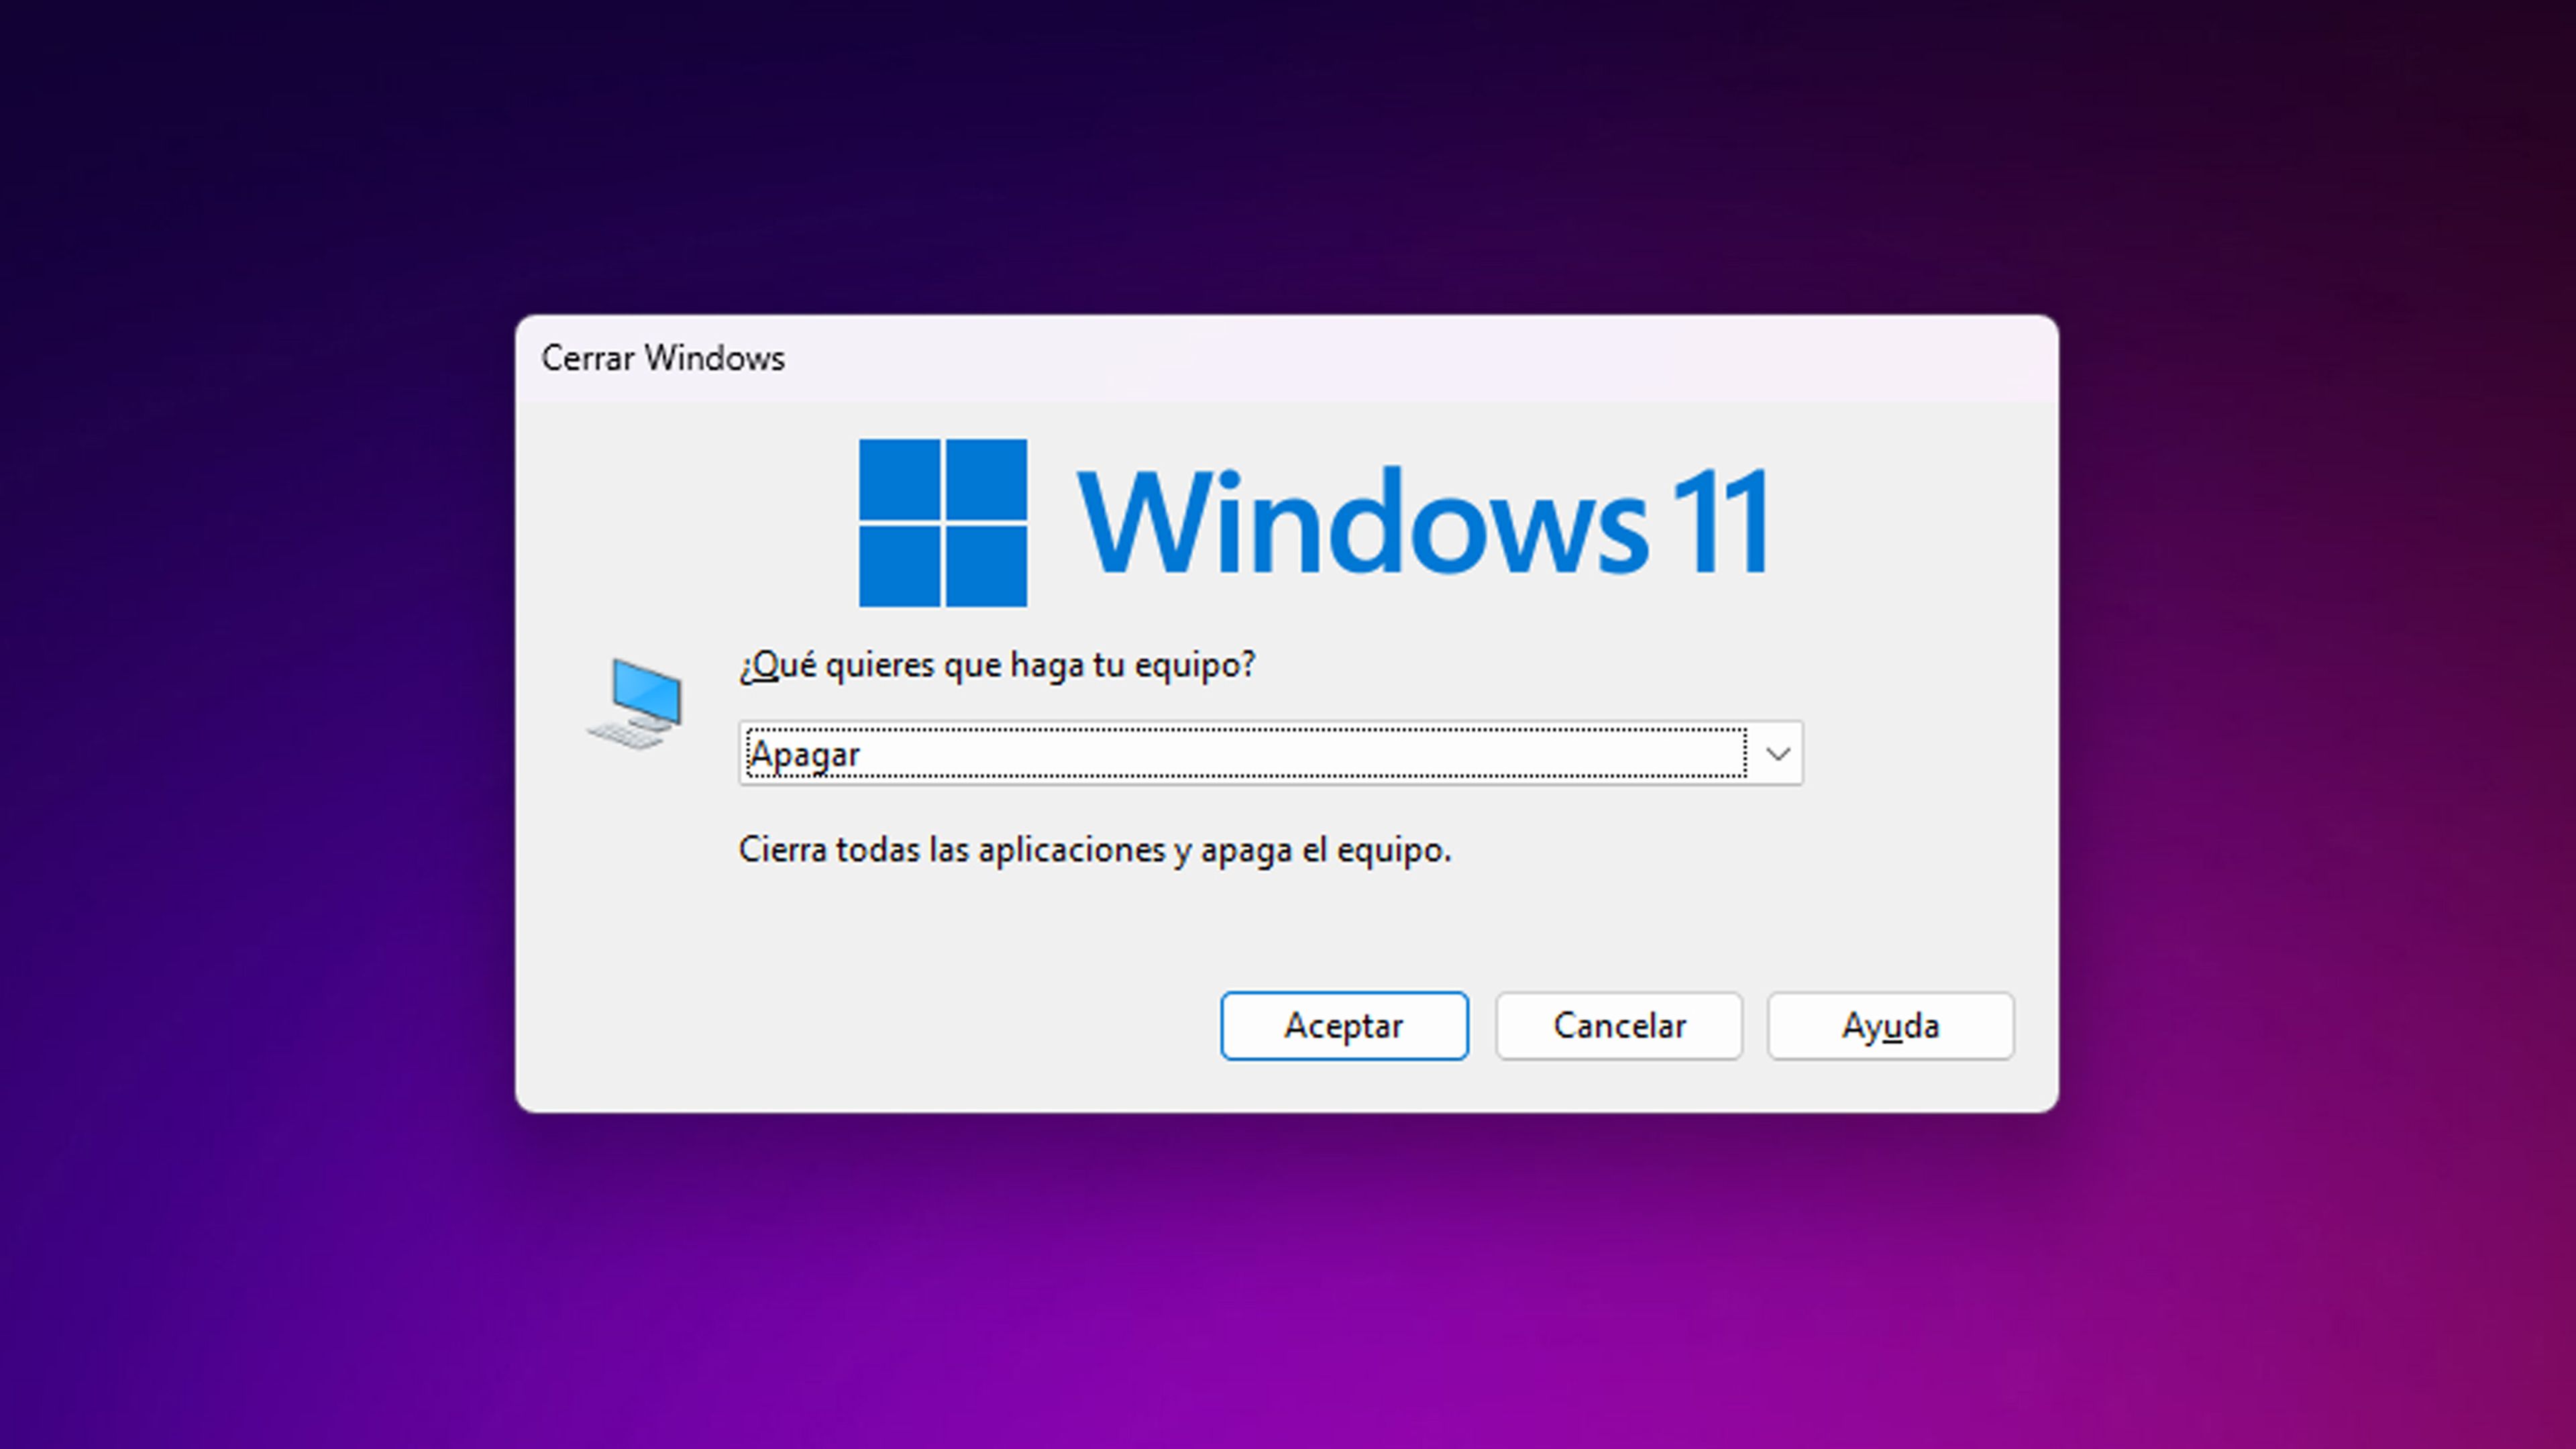The image size is (2576, 1449).
Task: Click the computer icon in the dialog
Action: (635, 704)
